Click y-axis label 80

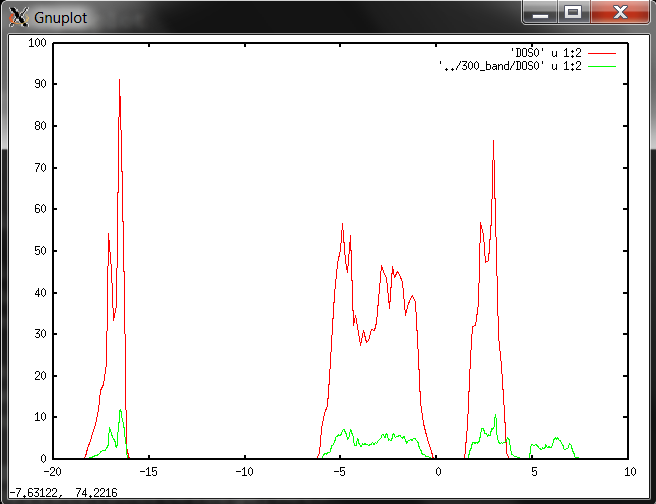click(x=40, y=126)
